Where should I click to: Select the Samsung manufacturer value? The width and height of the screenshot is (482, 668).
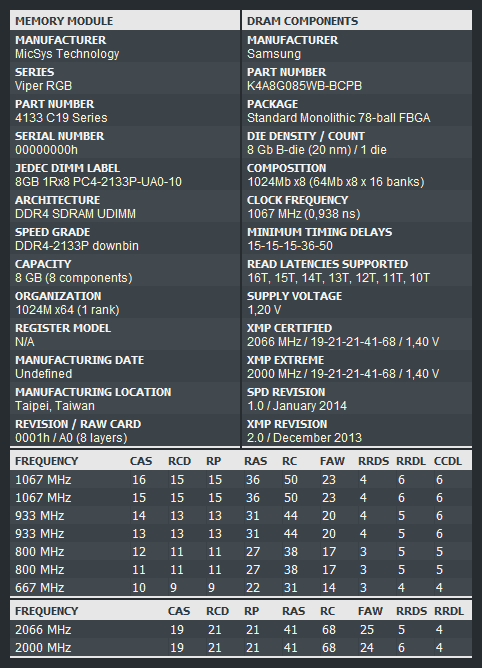[x=274, y=54]
